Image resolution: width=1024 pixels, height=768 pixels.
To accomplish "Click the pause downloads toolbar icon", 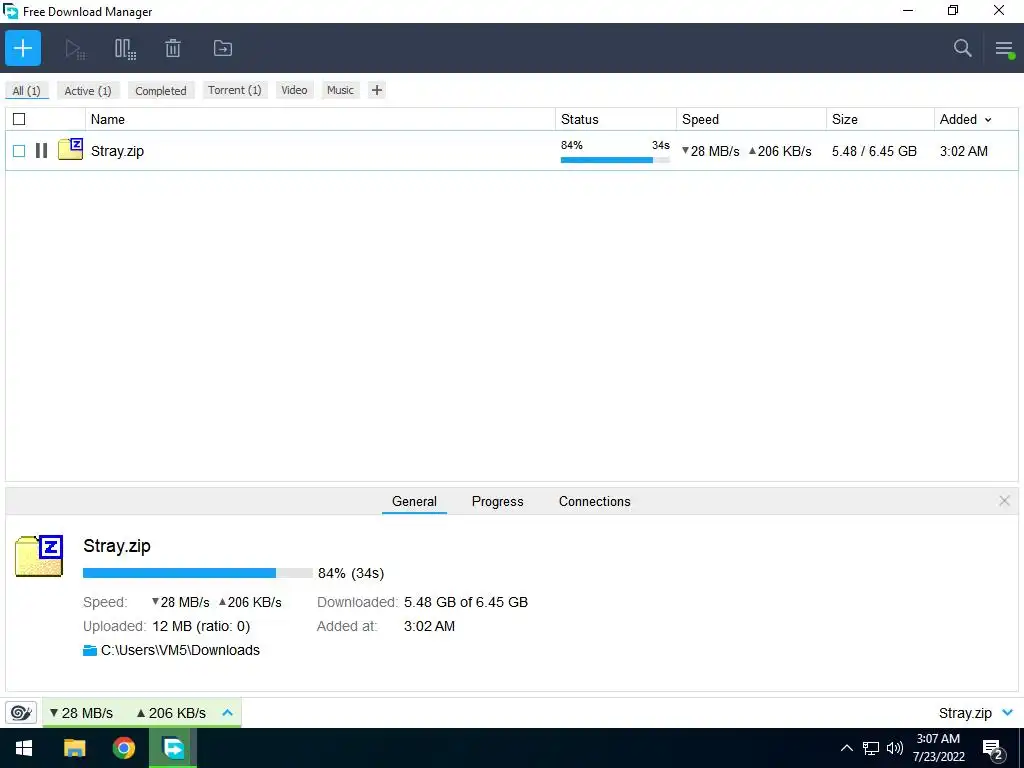I will click(x=125, y=48).
